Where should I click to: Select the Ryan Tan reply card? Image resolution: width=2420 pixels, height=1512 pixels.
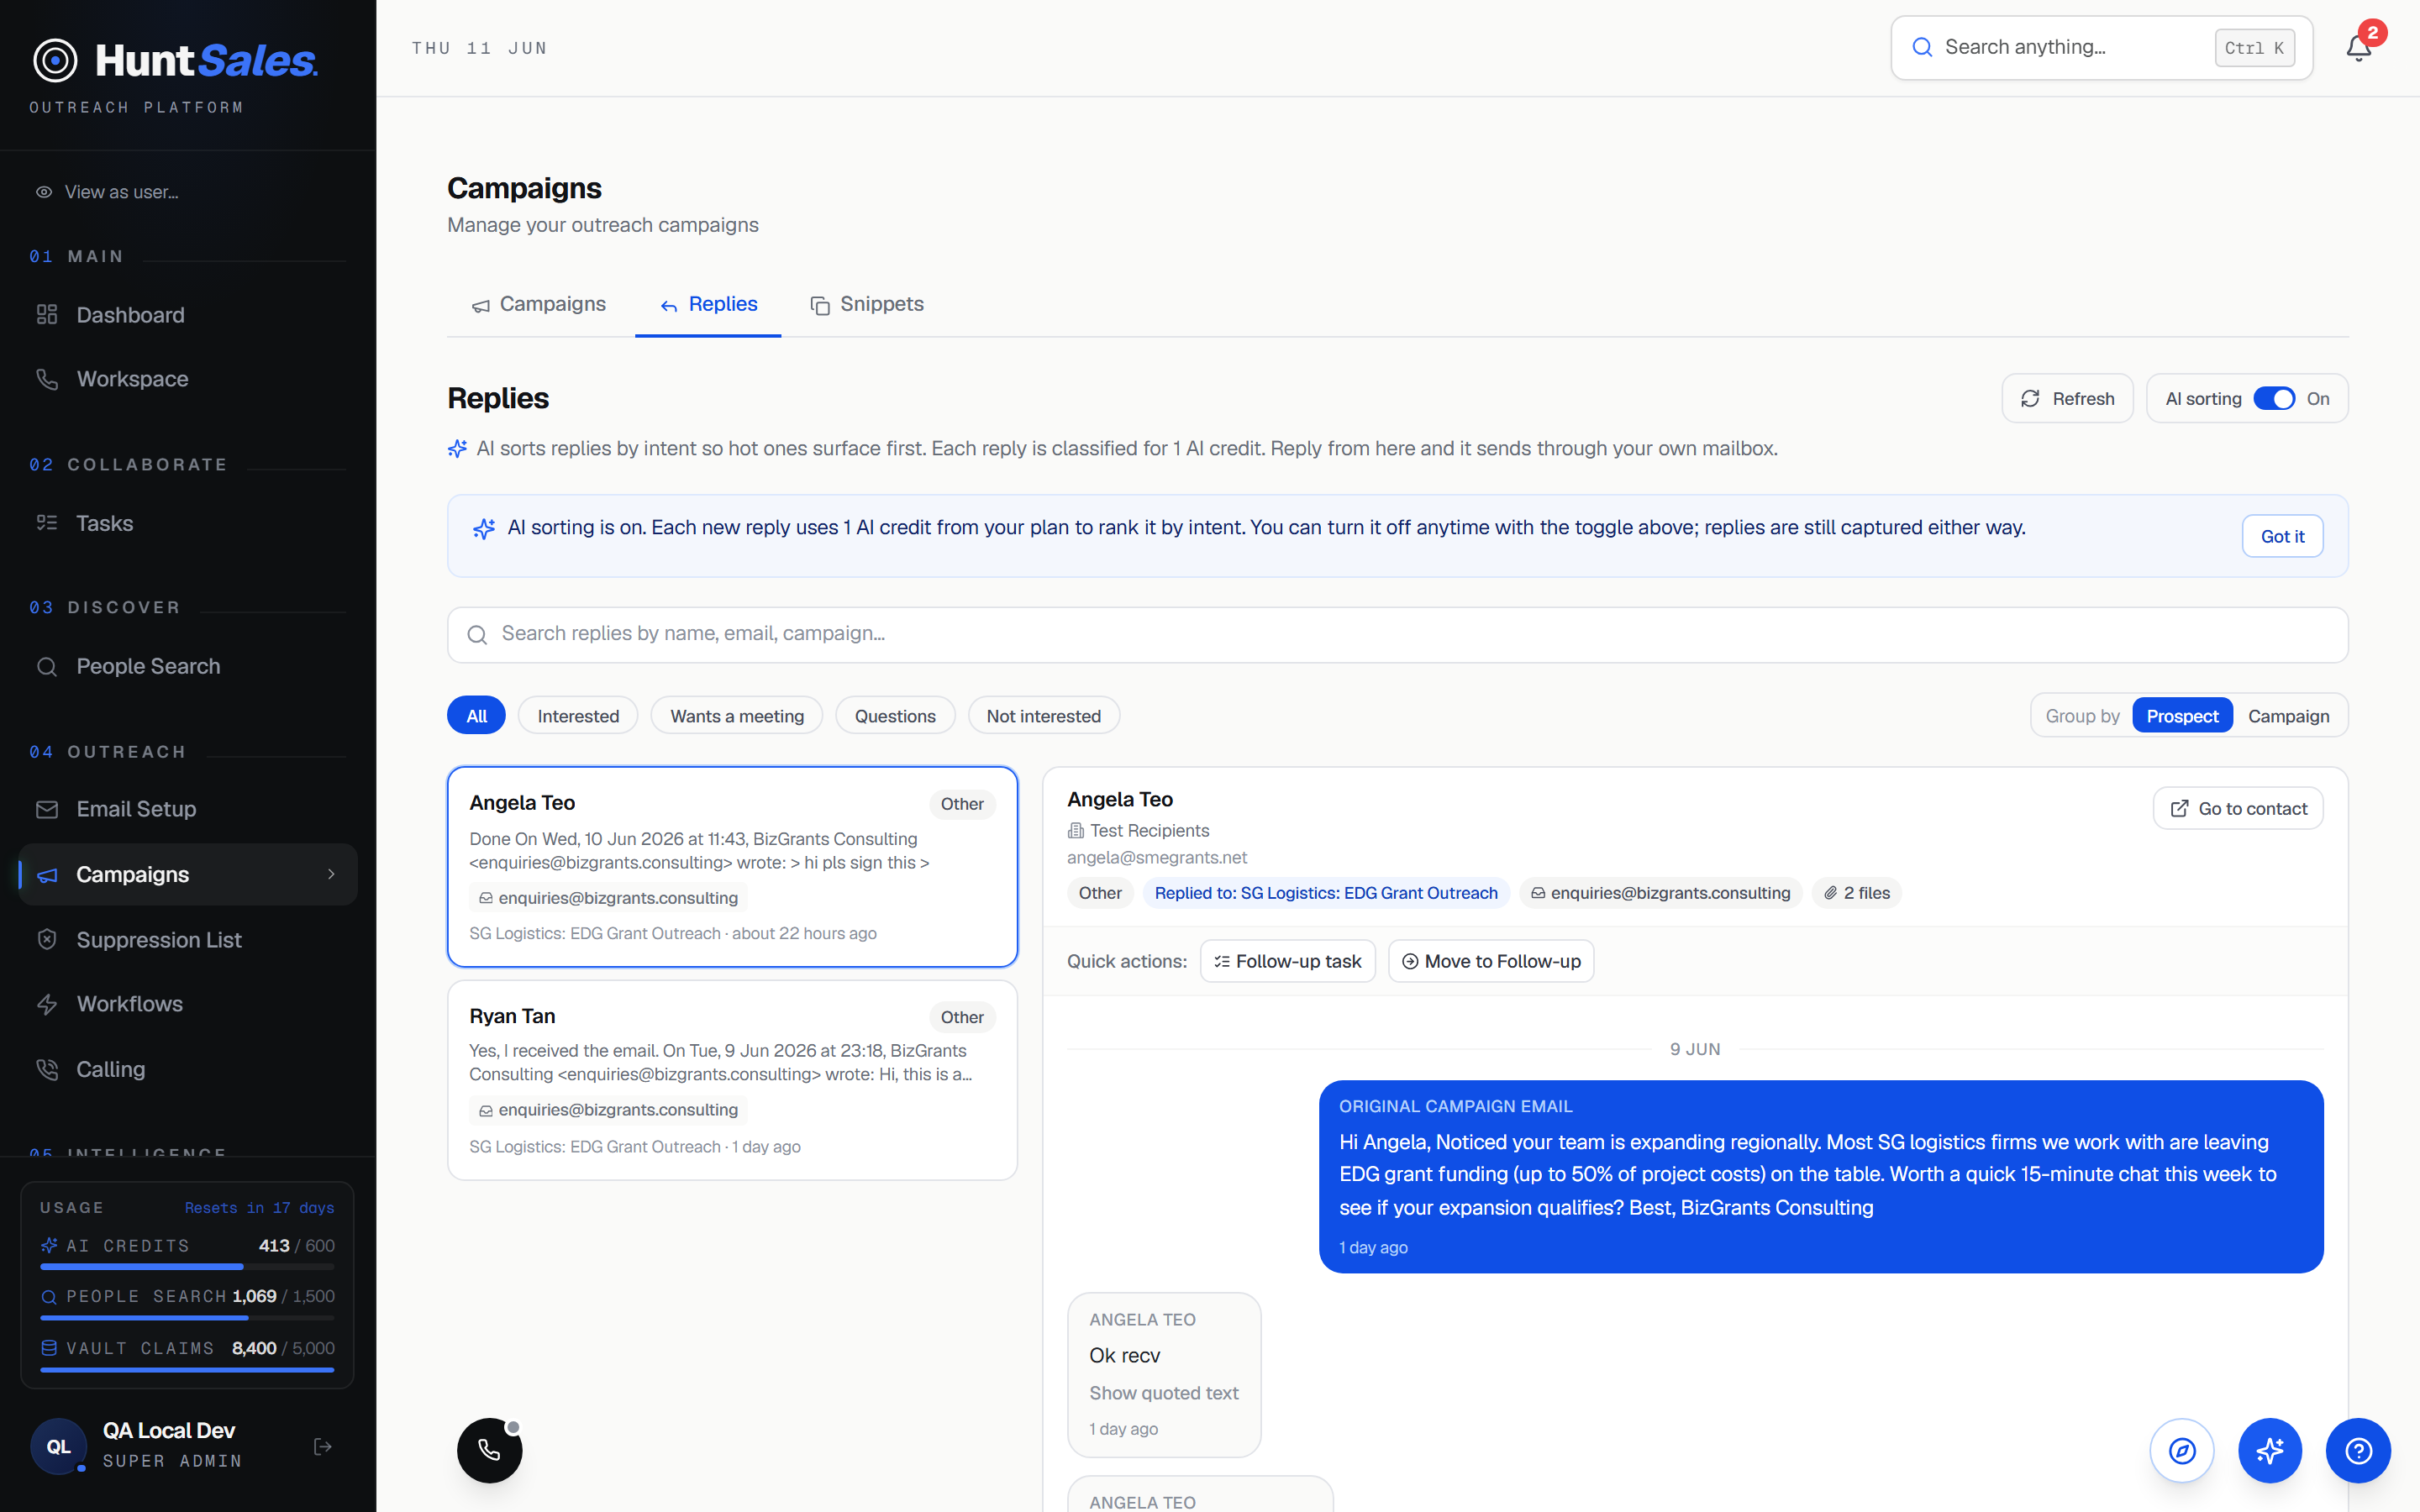(732, 1080)
